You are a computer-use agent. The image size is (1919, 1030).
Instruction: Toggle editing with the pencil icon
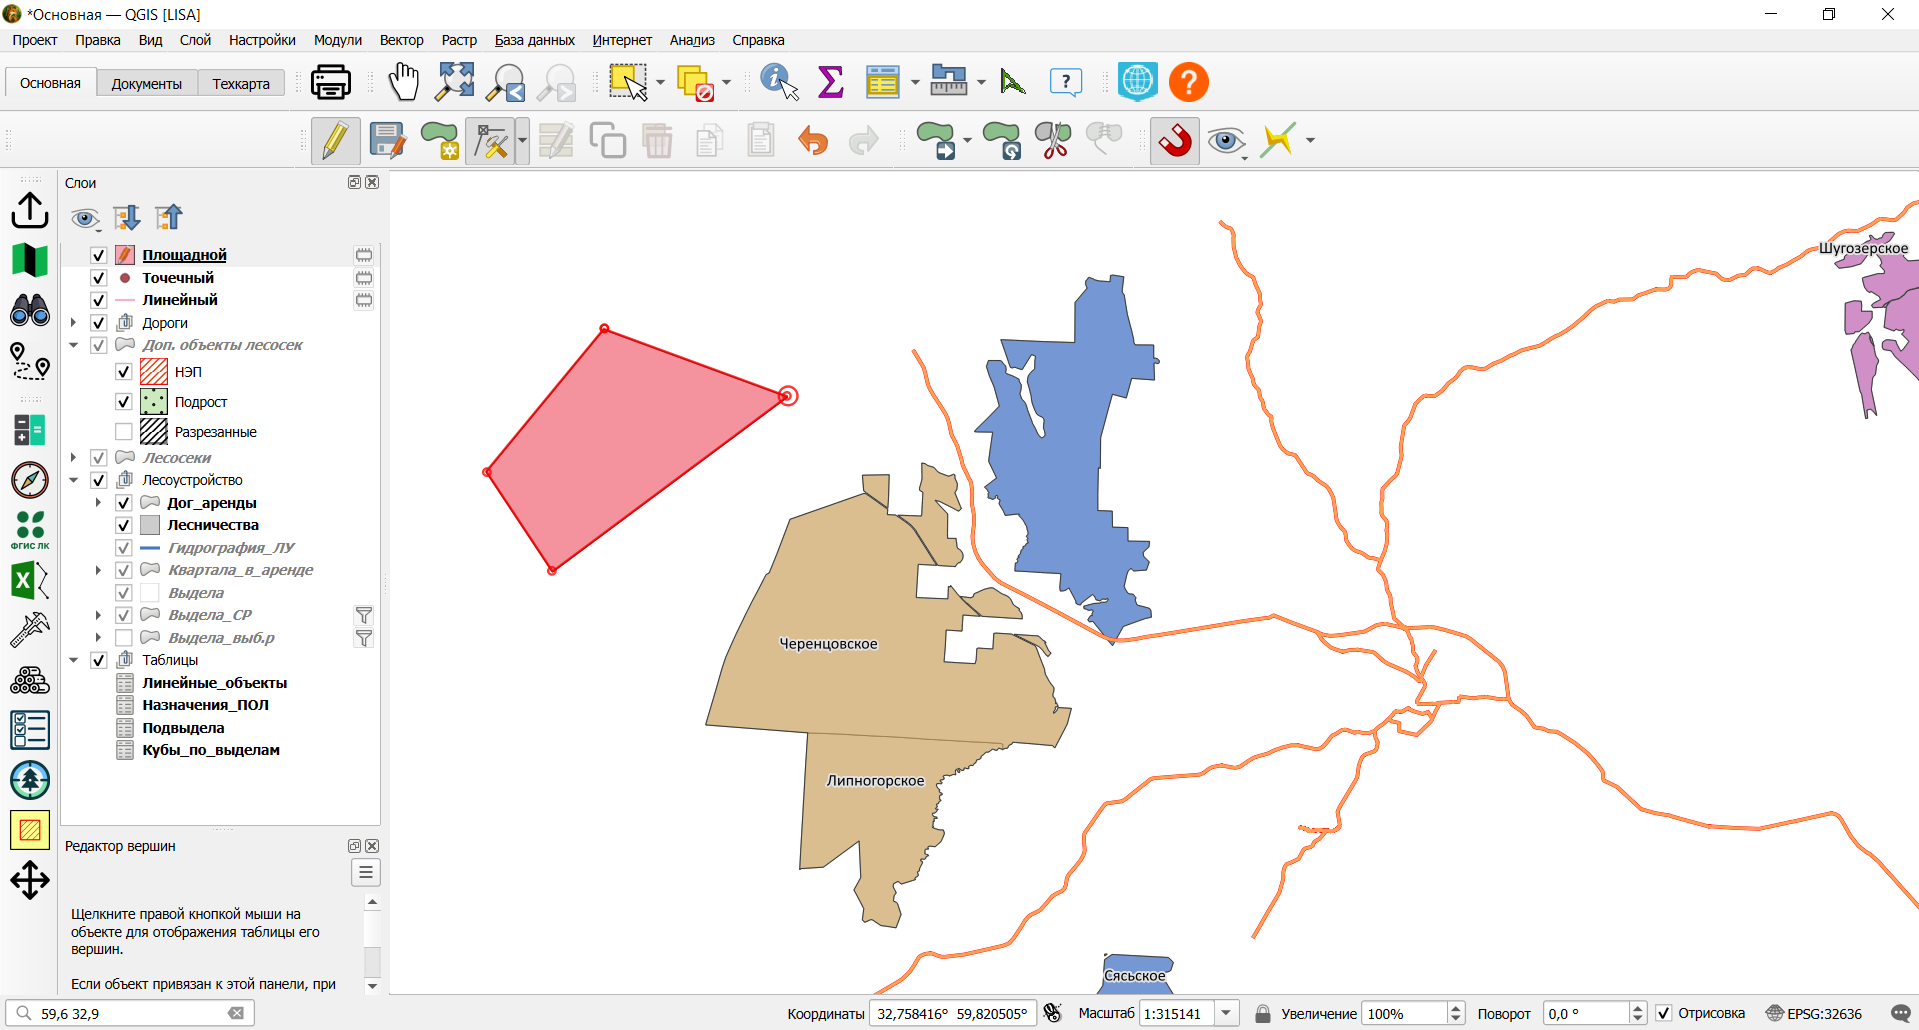pos(335,140)
